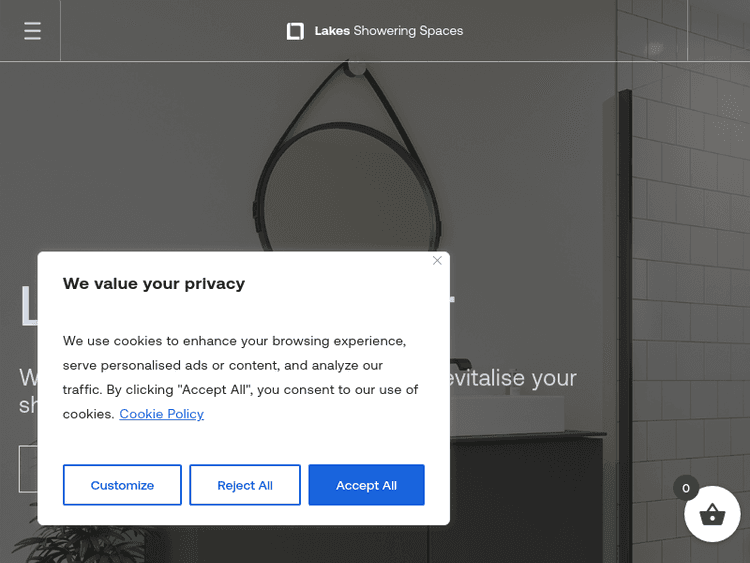The image size is (750, 563).
Task: Open the shopping basket
Action: point(711,515)
